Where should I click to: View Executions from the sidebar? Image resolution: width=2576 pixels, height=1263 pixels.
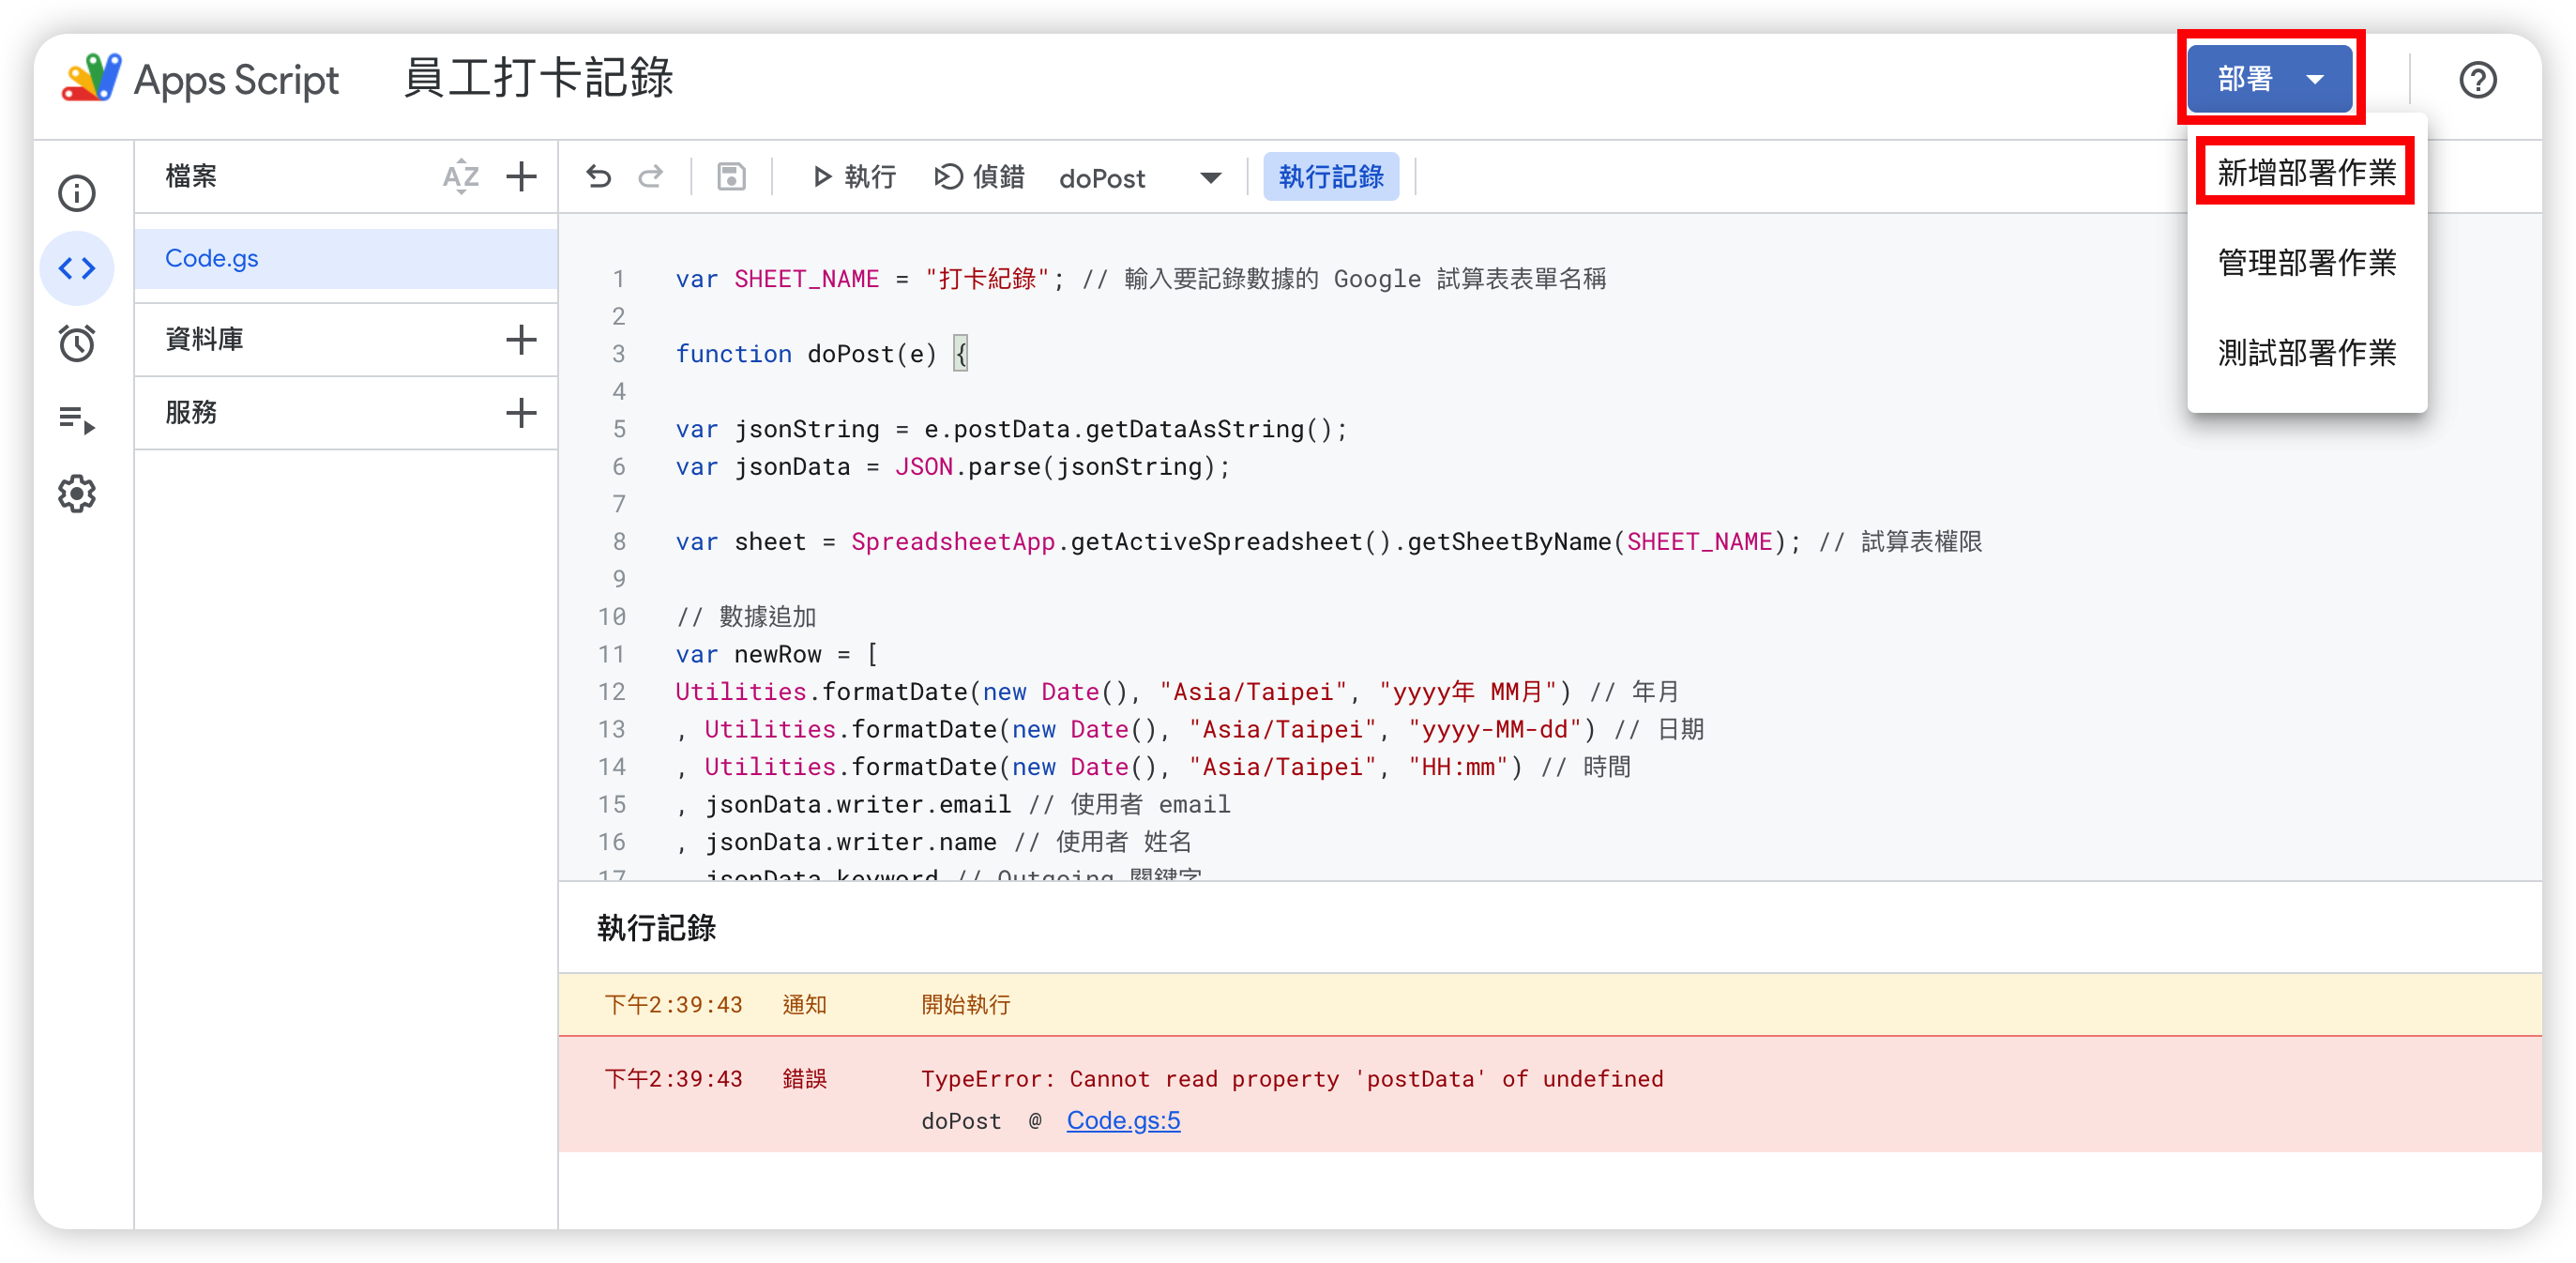tap(76, 418)
